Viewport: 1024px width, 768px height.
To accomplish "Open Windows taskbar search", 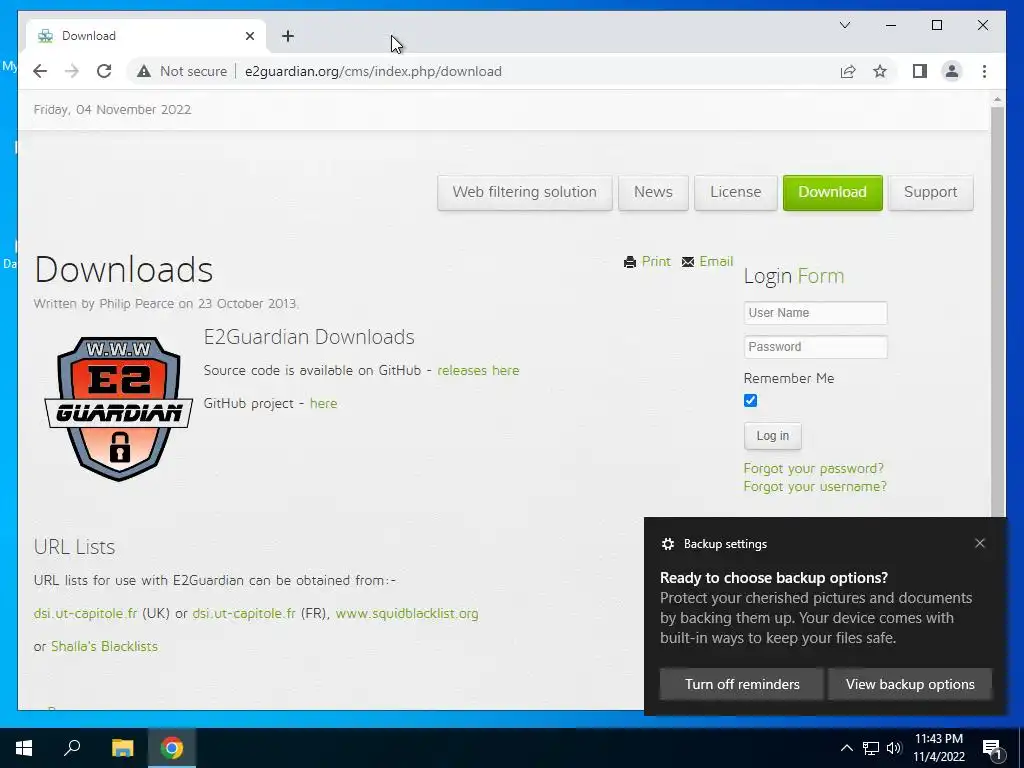I will tap(72, 748).
